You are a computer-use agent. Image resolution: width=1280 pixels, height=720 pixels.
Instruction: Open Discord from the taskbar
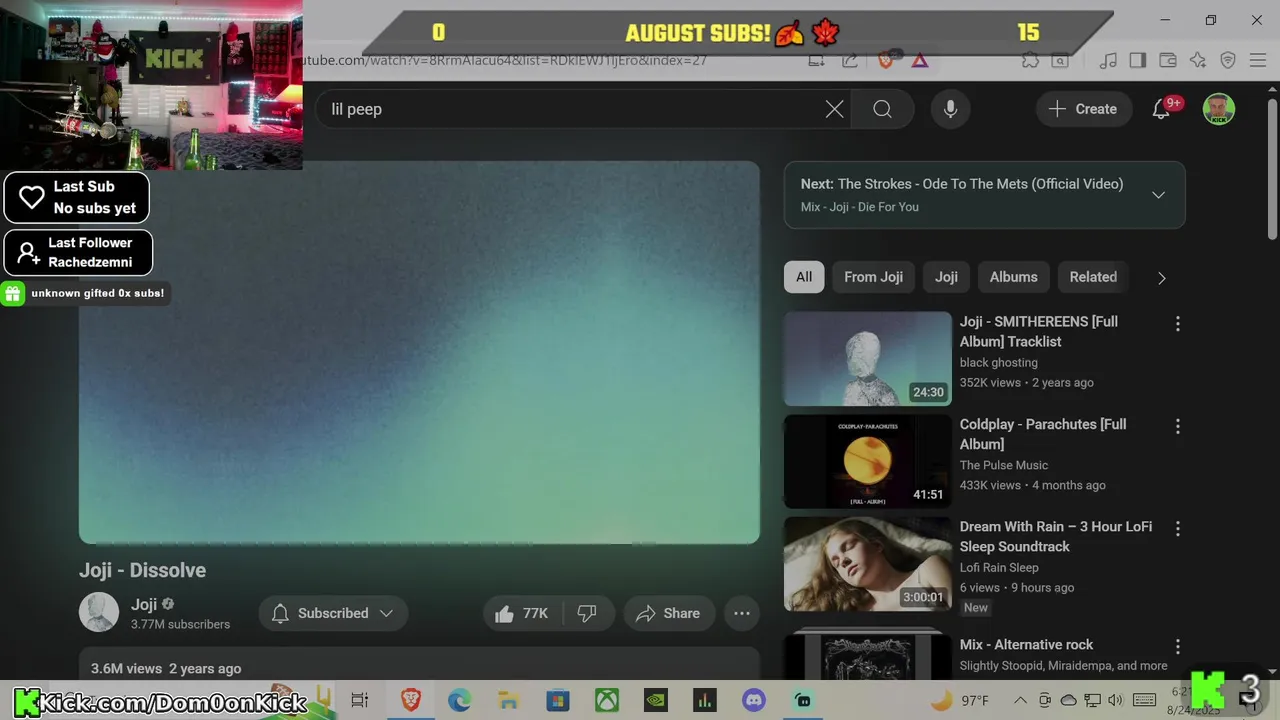[754, 700]
